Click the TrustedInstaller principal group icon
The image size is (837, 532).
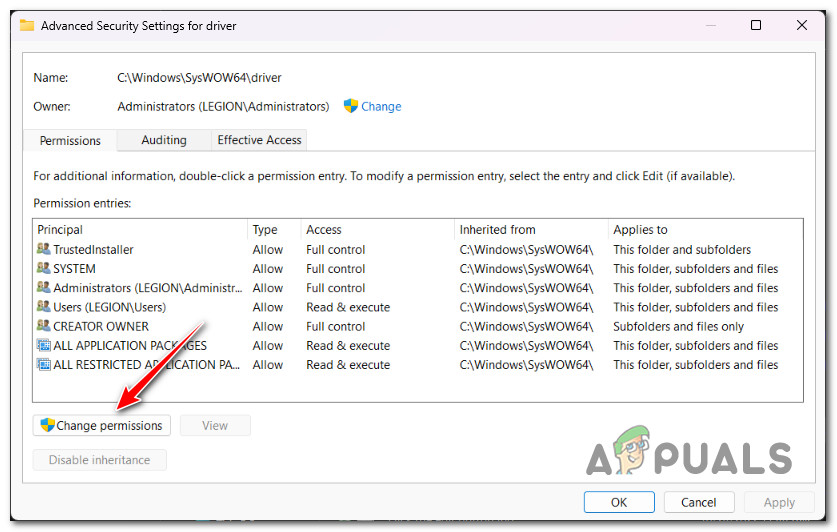pos(44,249)
